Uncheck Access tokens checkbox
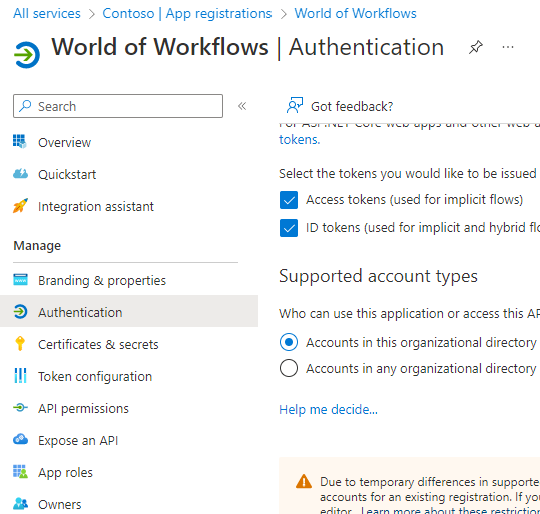540x514 pixels. click(289, 200)
